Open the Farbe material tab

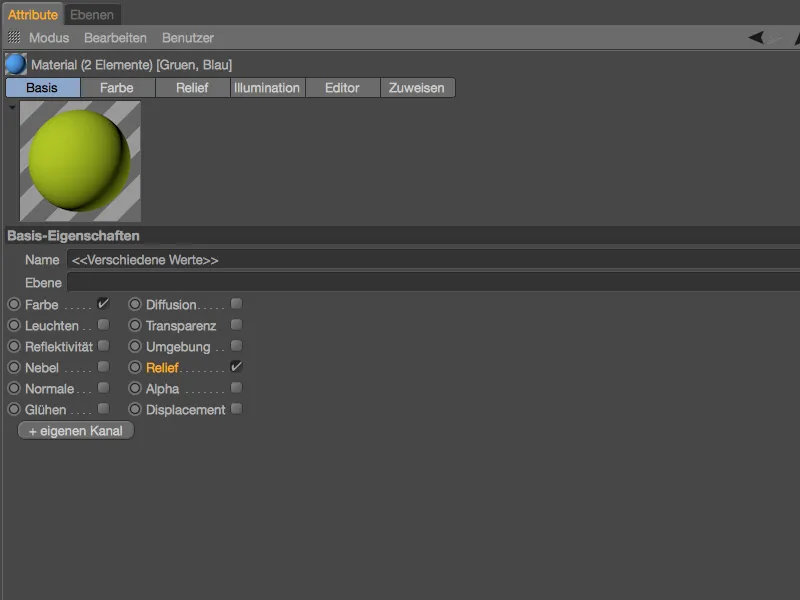(117, 88)
